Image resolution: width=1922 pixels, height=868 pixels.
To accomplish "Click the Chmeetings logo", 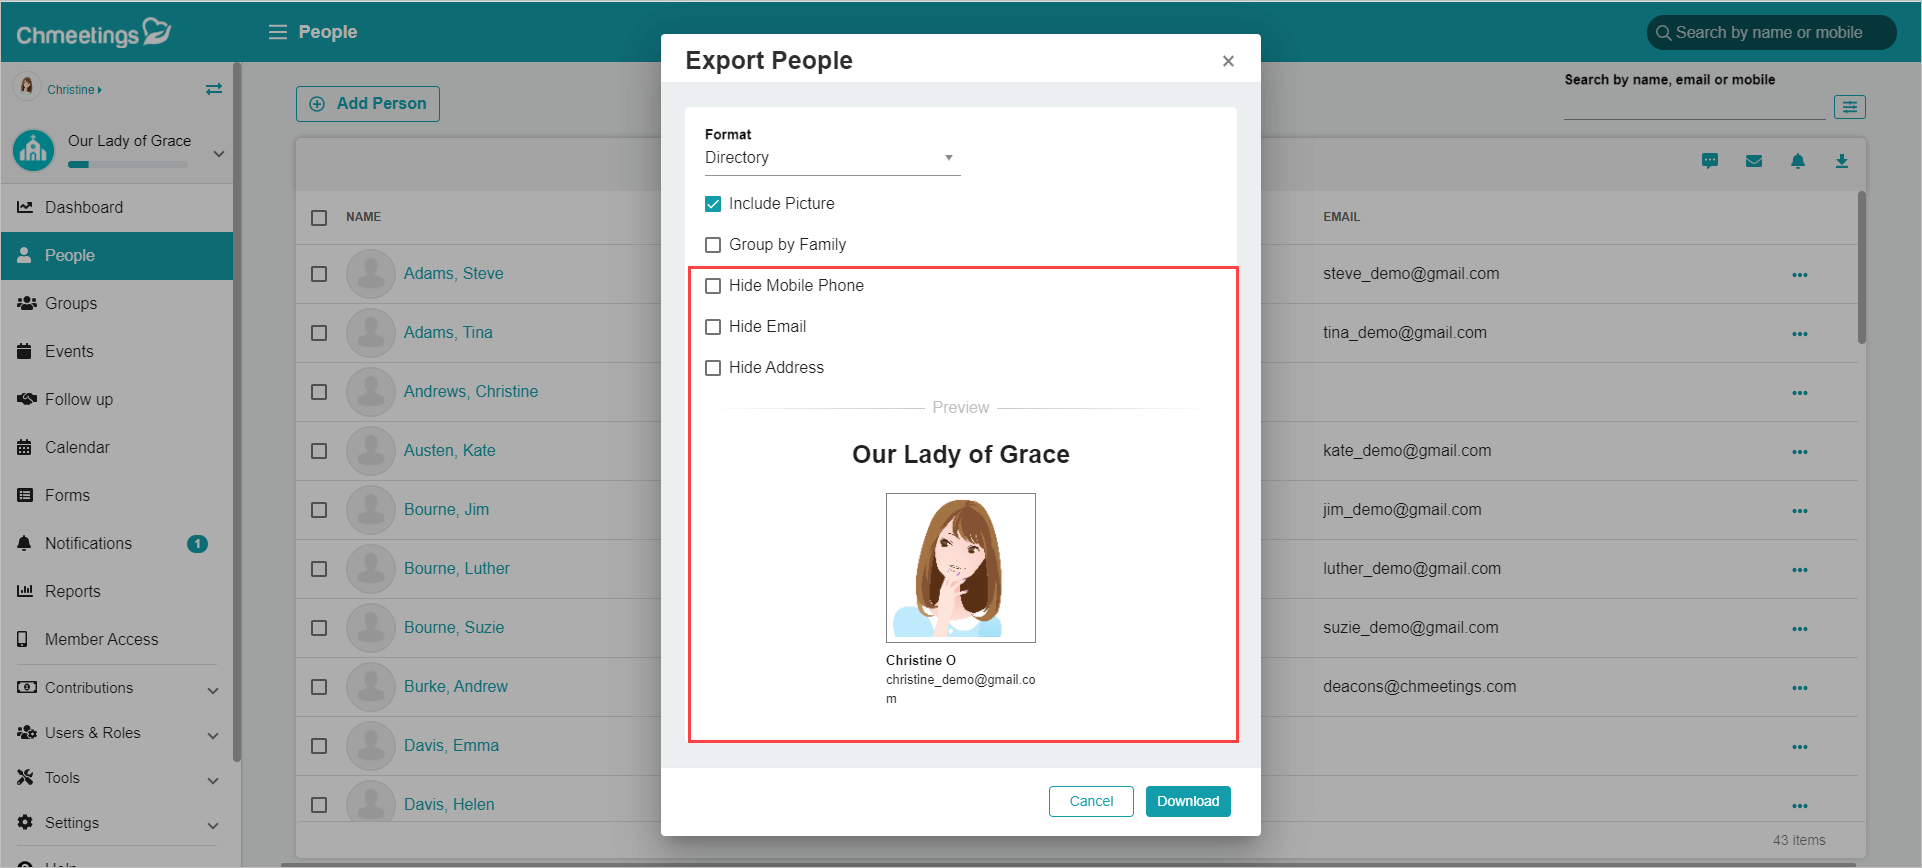I will click(x=94, y=33).
